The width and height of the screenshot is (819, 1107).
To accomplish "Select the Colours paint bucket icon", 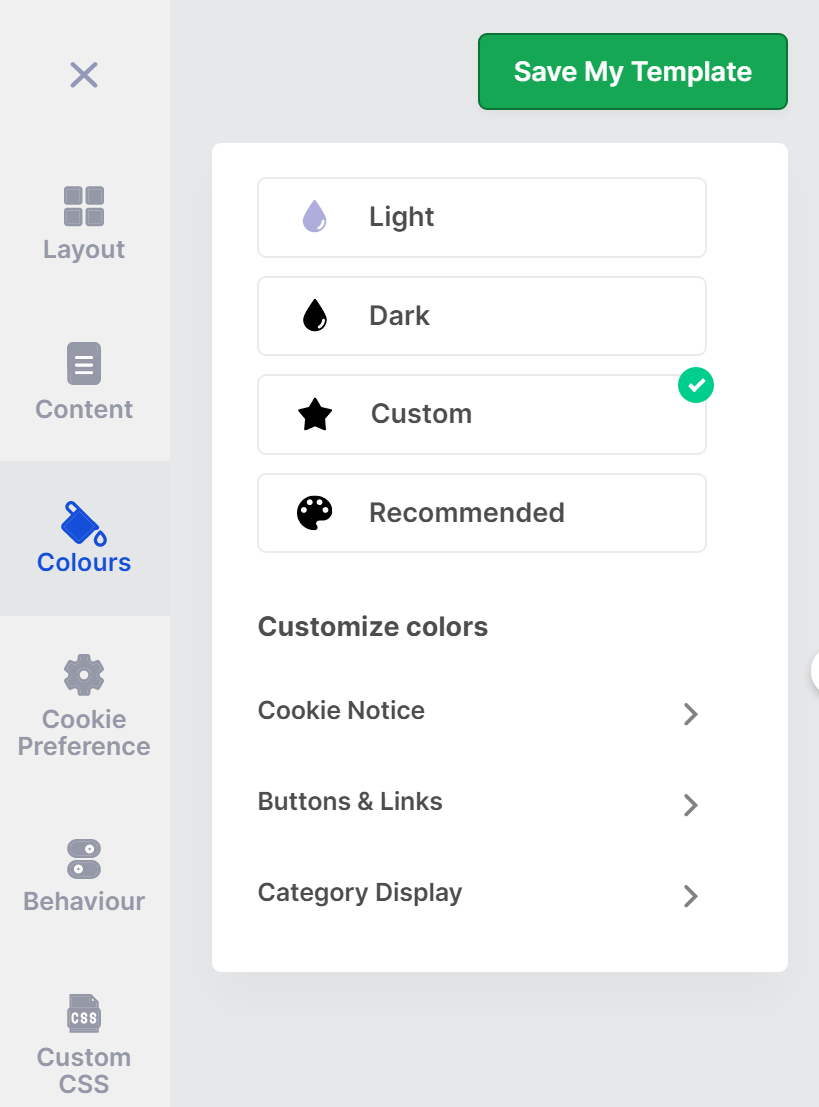I will (84, 523).
